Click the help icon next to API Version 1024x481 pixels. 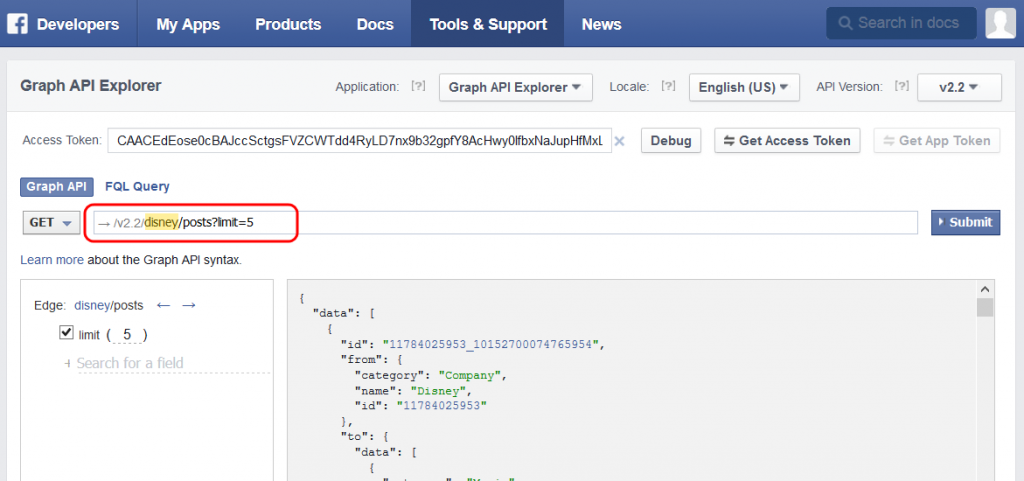click(902, 86)
